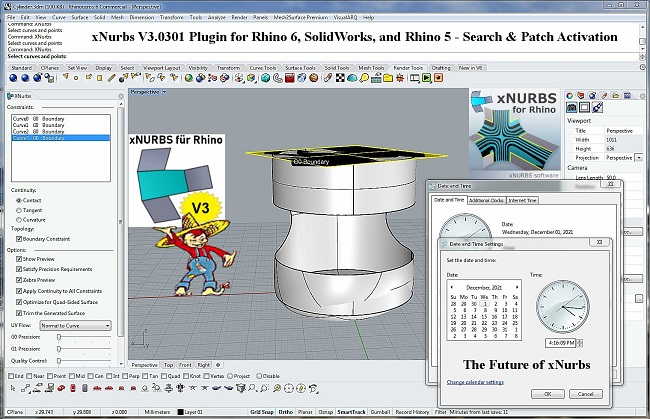
Task: Open the UV Flow dropdown
Action: coord(75,326)
